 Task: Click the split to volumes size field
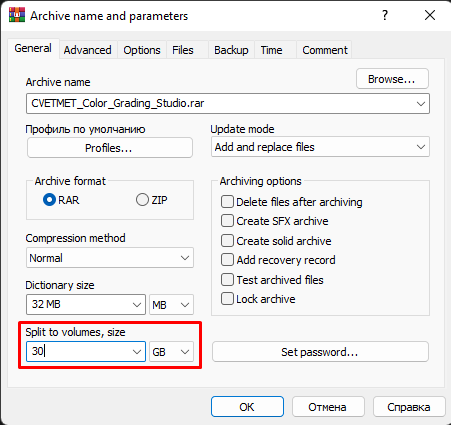86,352
